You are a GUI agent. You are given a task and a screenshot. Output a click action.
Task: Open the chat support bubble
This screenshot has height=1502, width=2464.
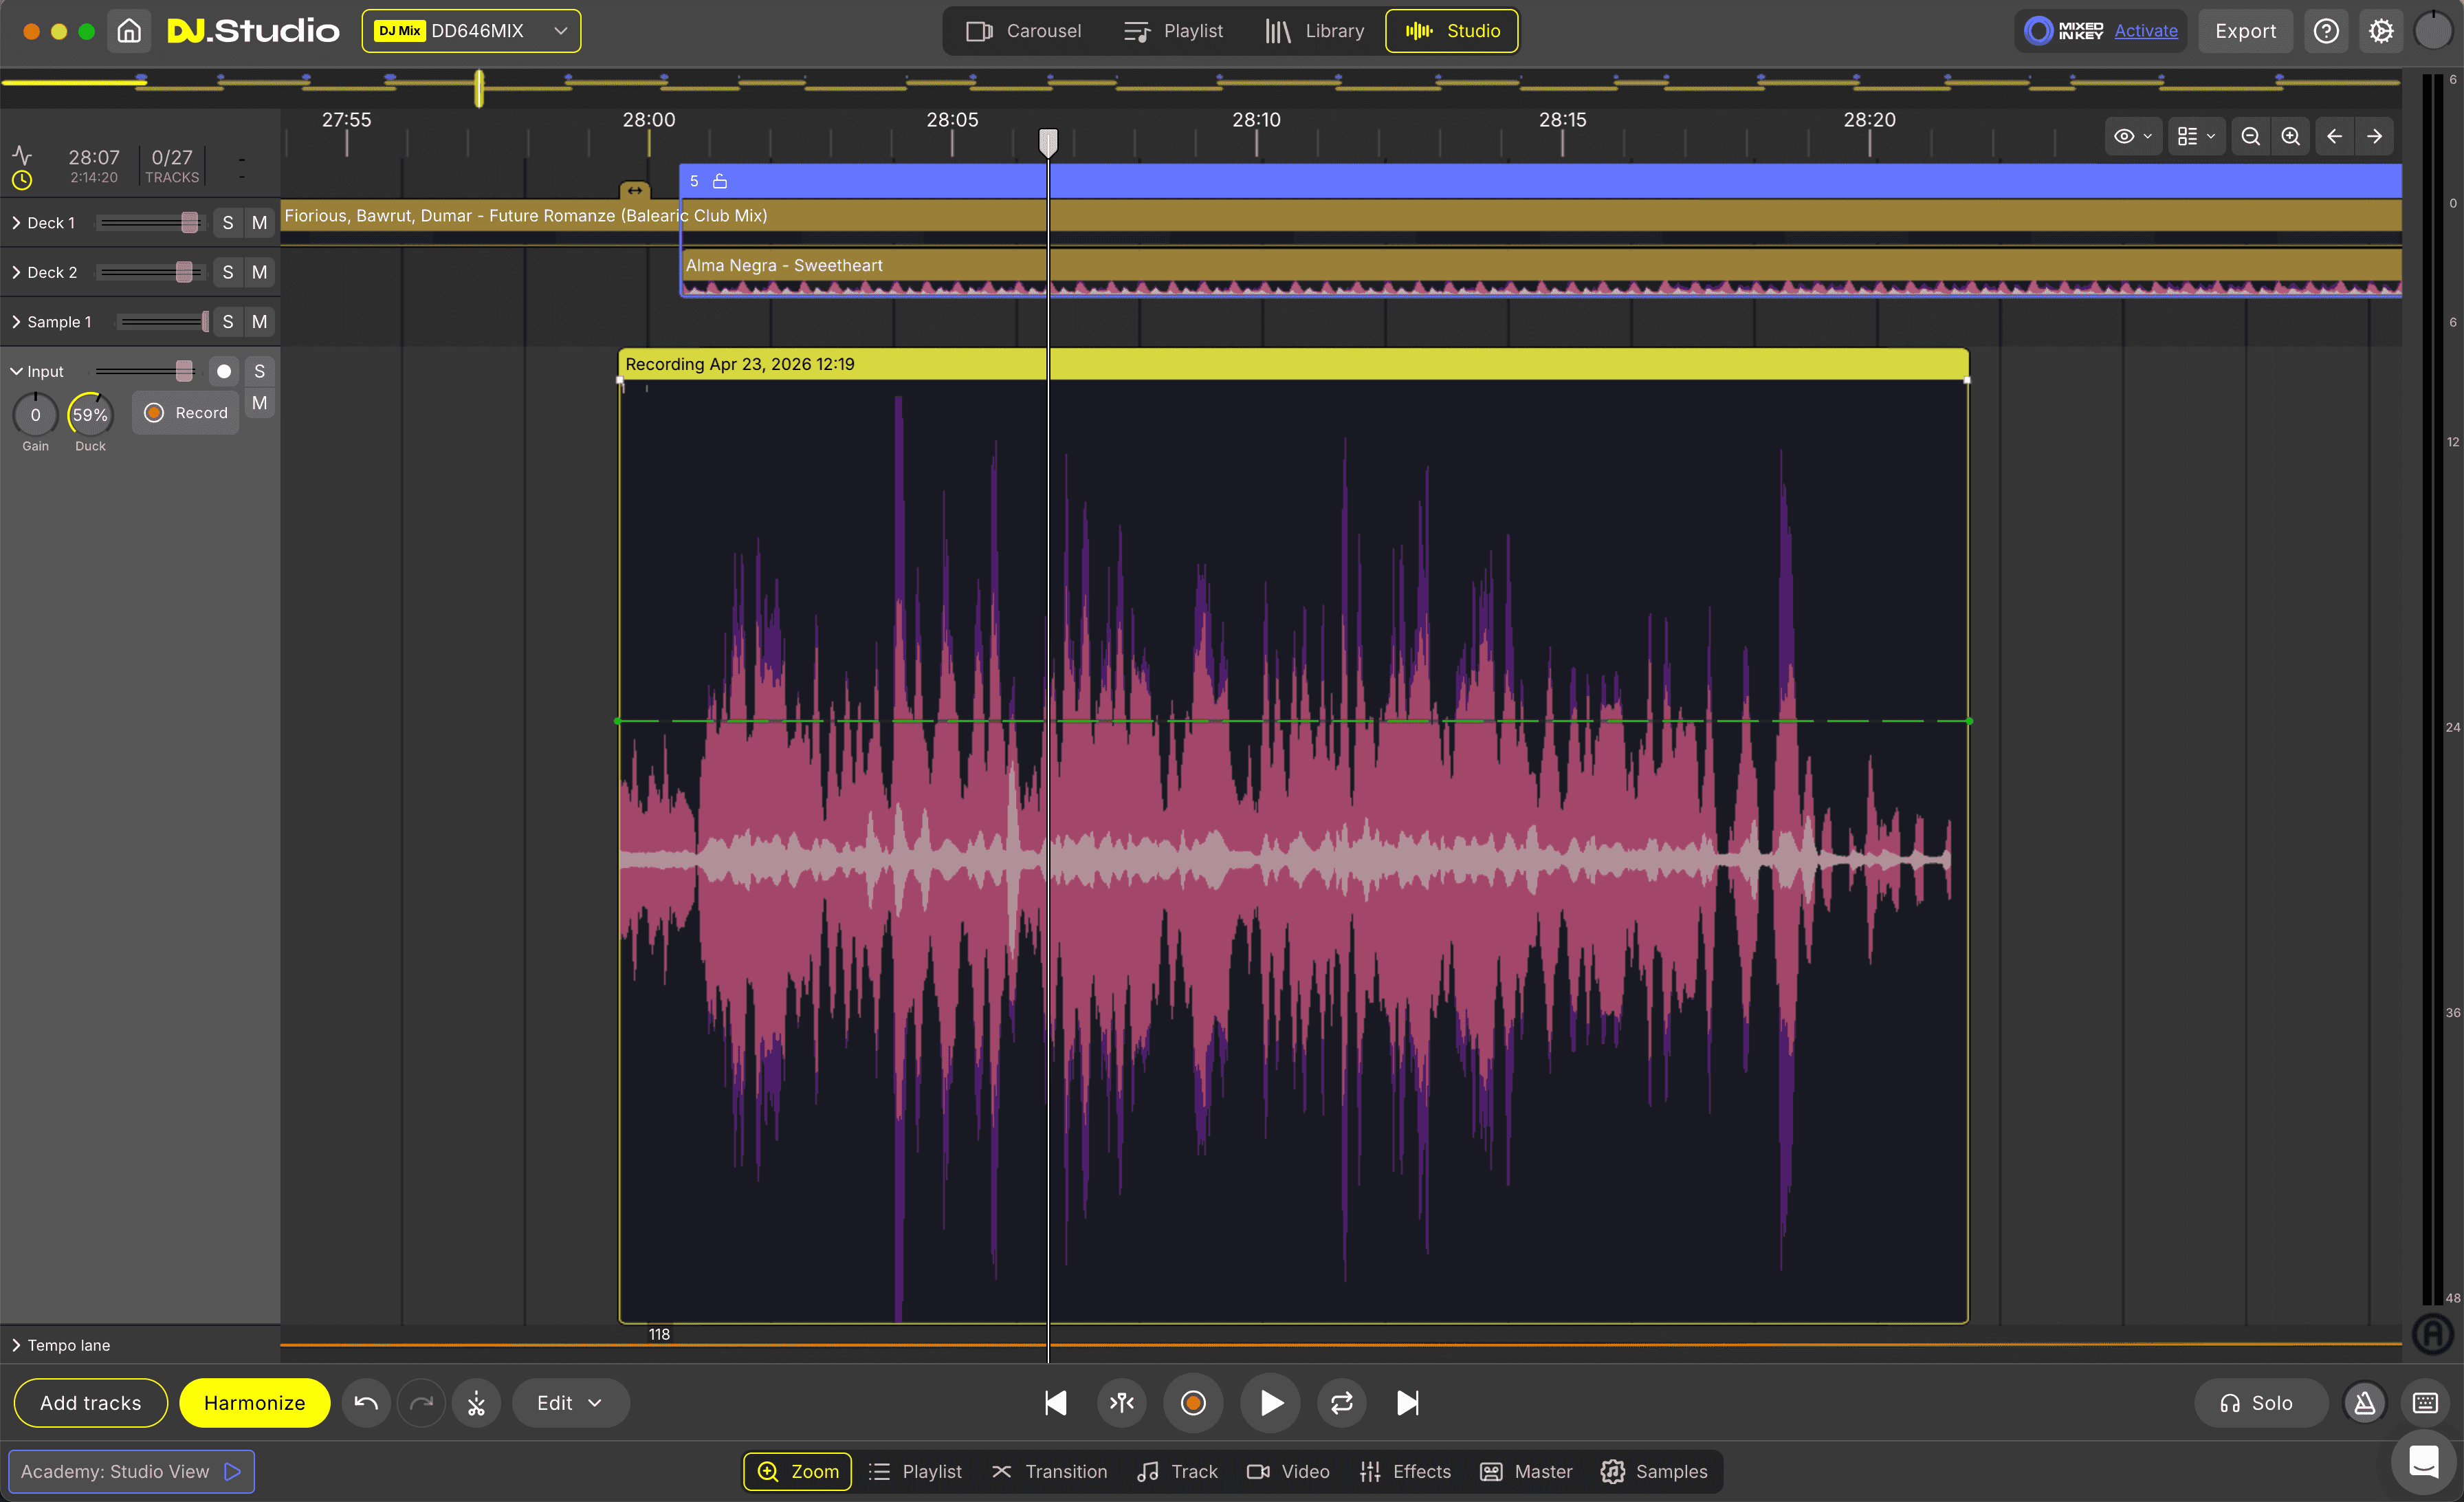(x=2424, y=1462)
